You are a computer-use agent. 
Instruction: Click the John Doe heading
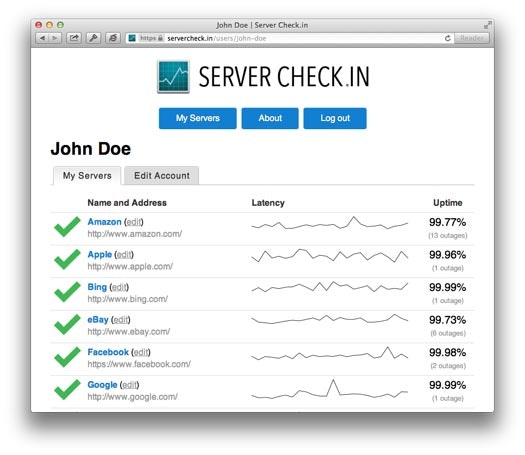(91, 149)
